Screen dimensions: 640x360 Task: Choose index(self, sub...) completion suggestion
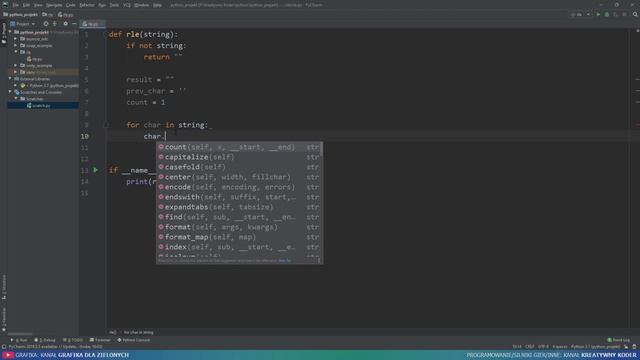point(239,247)
